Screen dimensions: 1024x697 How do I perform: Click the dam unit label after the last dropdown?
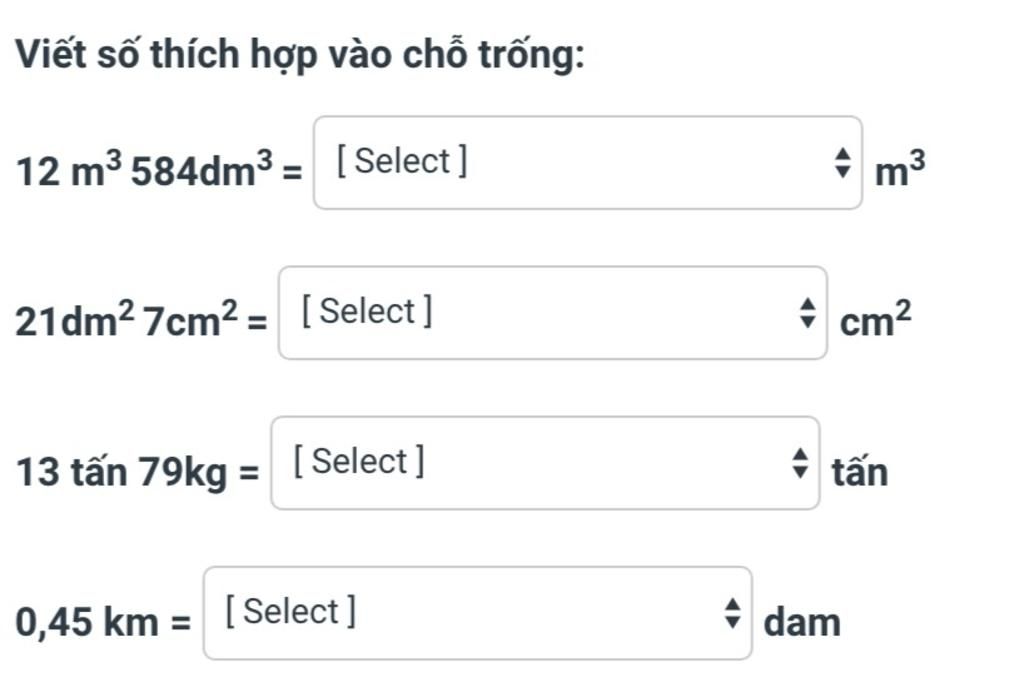click(x=802, y=622)
